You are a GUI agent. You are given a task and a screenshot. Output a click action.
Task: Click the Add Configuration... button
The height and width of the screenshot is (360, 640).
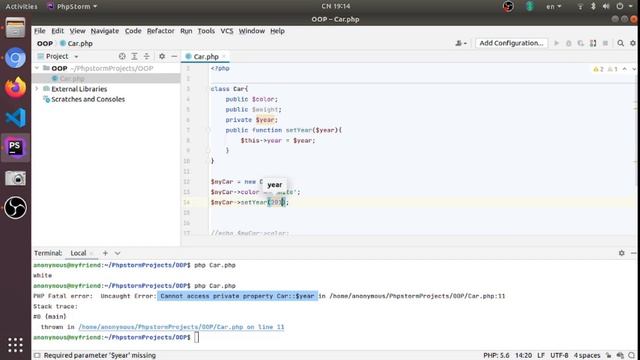511,43
